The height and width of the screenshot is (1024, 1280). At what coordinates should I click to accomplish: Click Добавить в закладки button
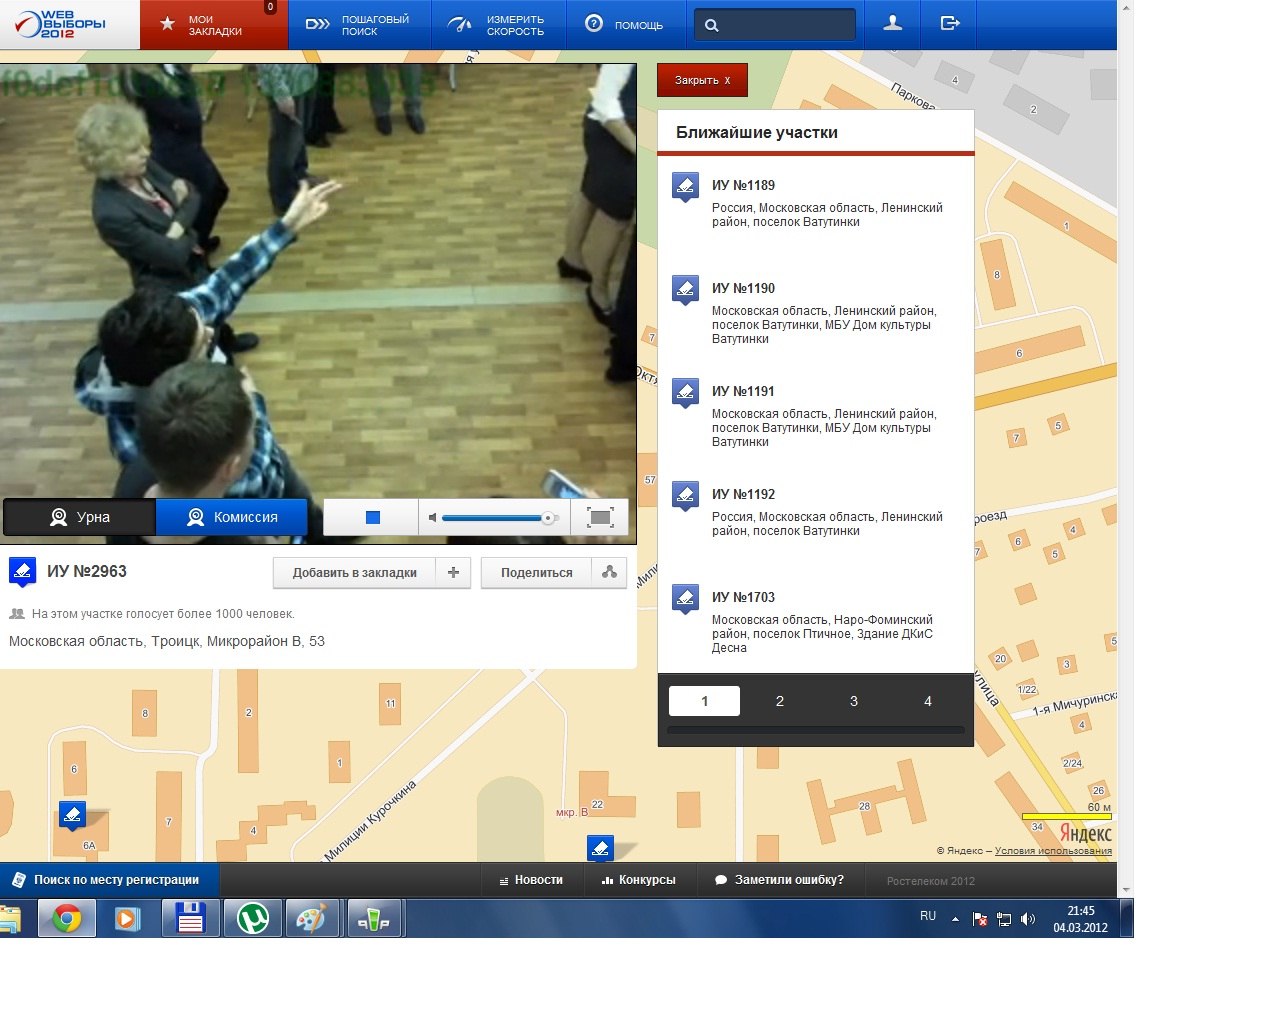click(354, 572)
